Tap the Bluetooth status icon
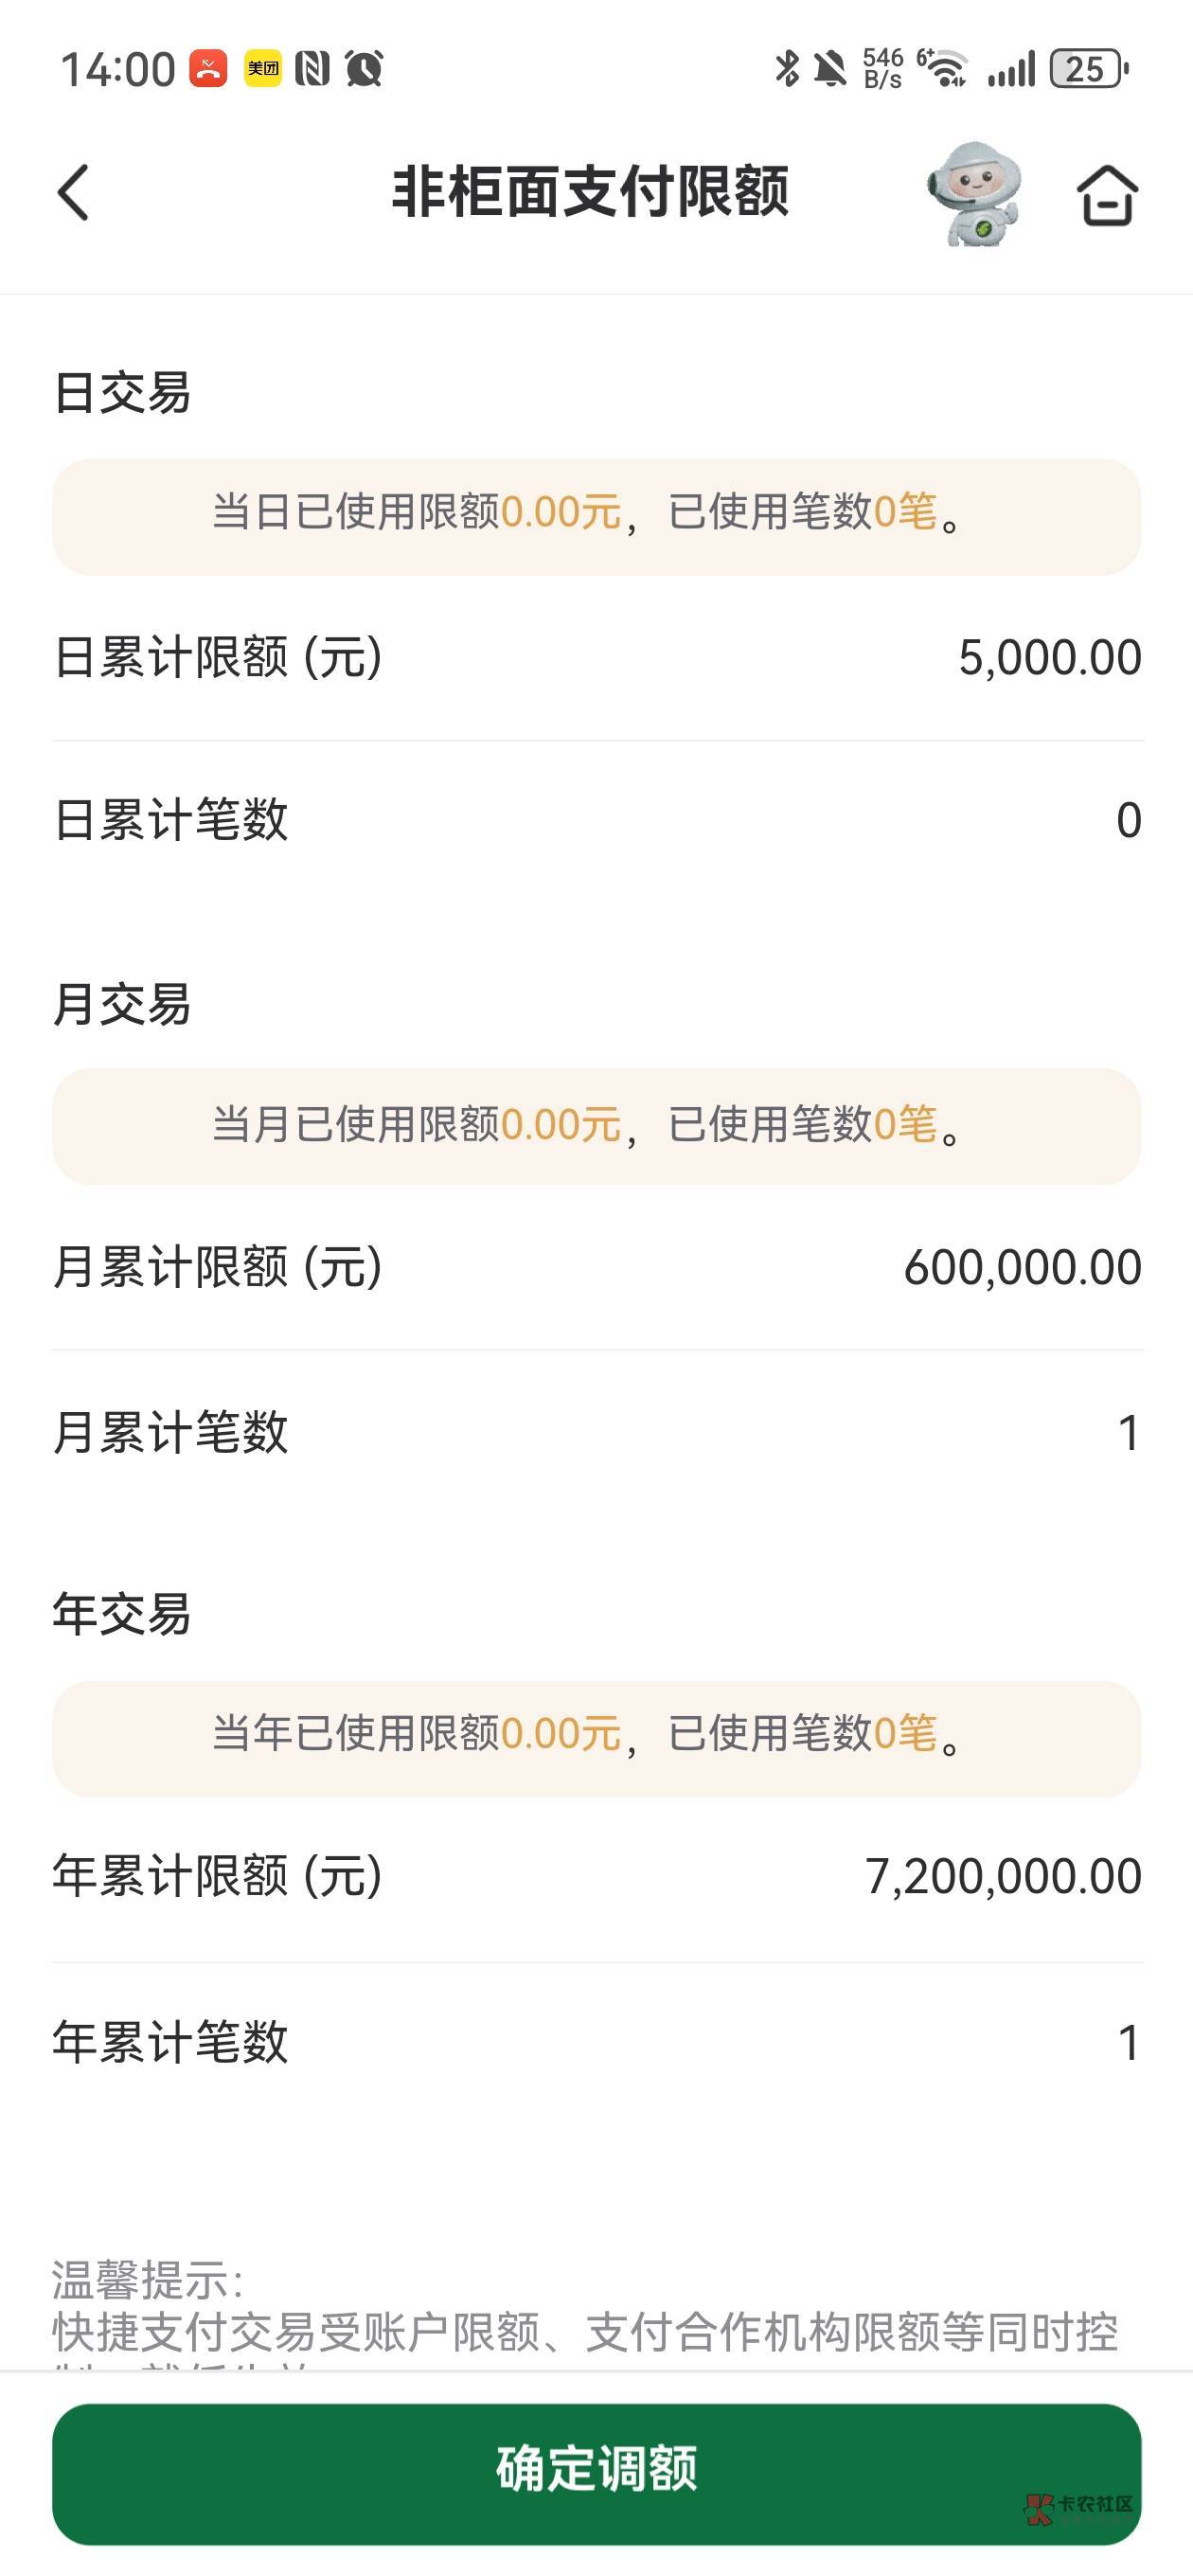1193x2576 pixels. 787,69
